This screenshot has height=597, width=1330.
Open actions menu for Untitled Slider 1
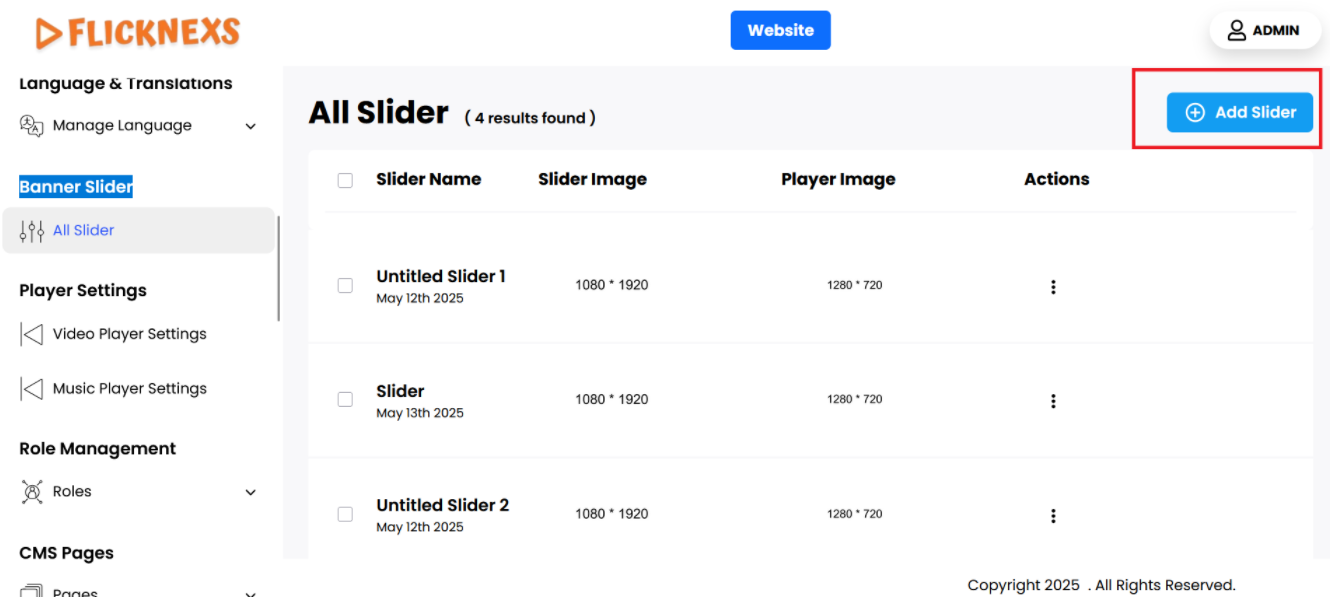(1053, 287)
